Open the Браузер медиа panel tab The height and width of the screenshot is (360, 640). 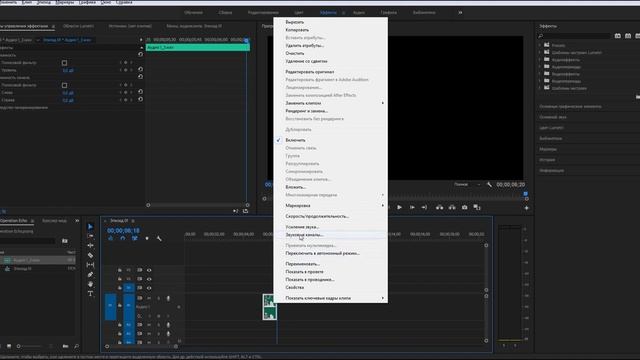click(54, 221)
